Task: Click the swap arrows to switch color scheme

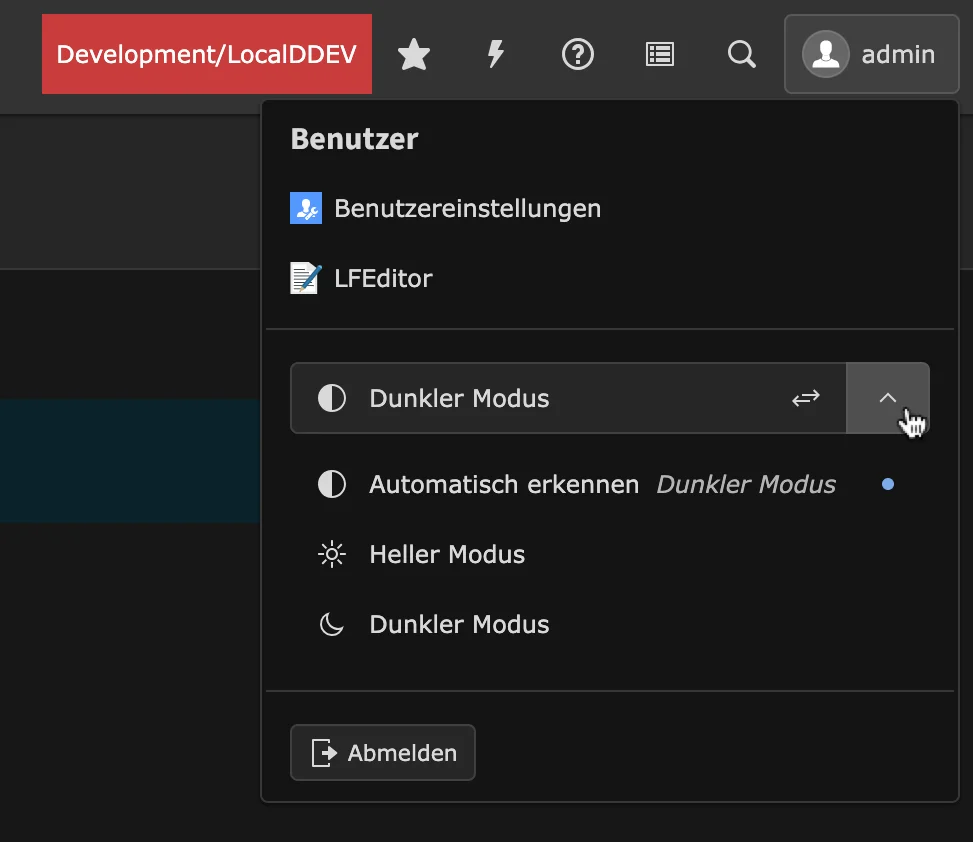Action: (805, 398)
